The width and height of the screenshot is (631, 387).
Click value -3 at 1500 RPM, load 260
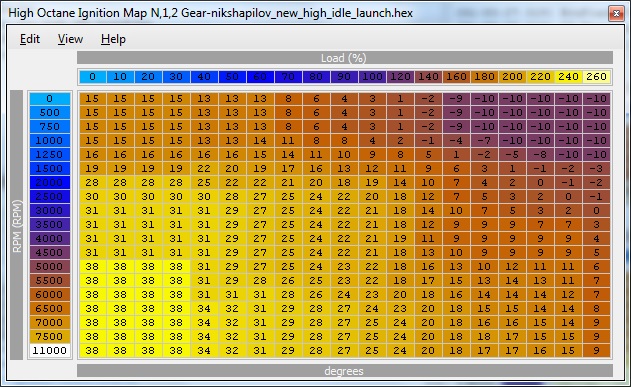coord(596,169)
